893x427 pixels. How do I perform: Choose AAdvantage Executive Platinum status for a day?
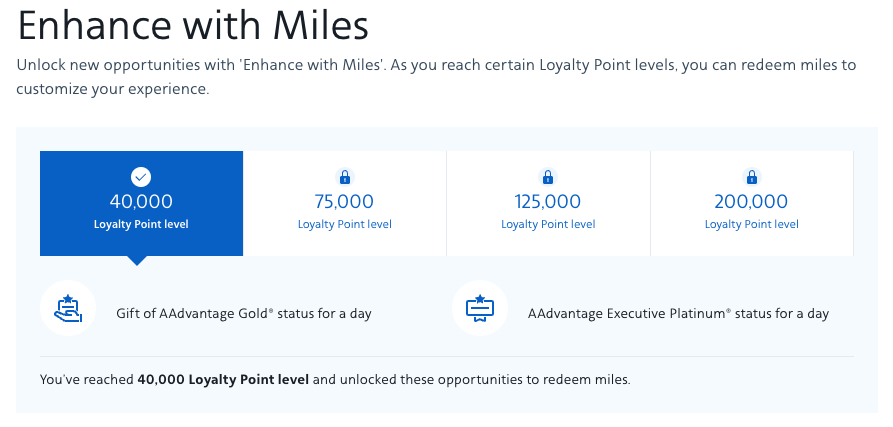pos(678,313)
